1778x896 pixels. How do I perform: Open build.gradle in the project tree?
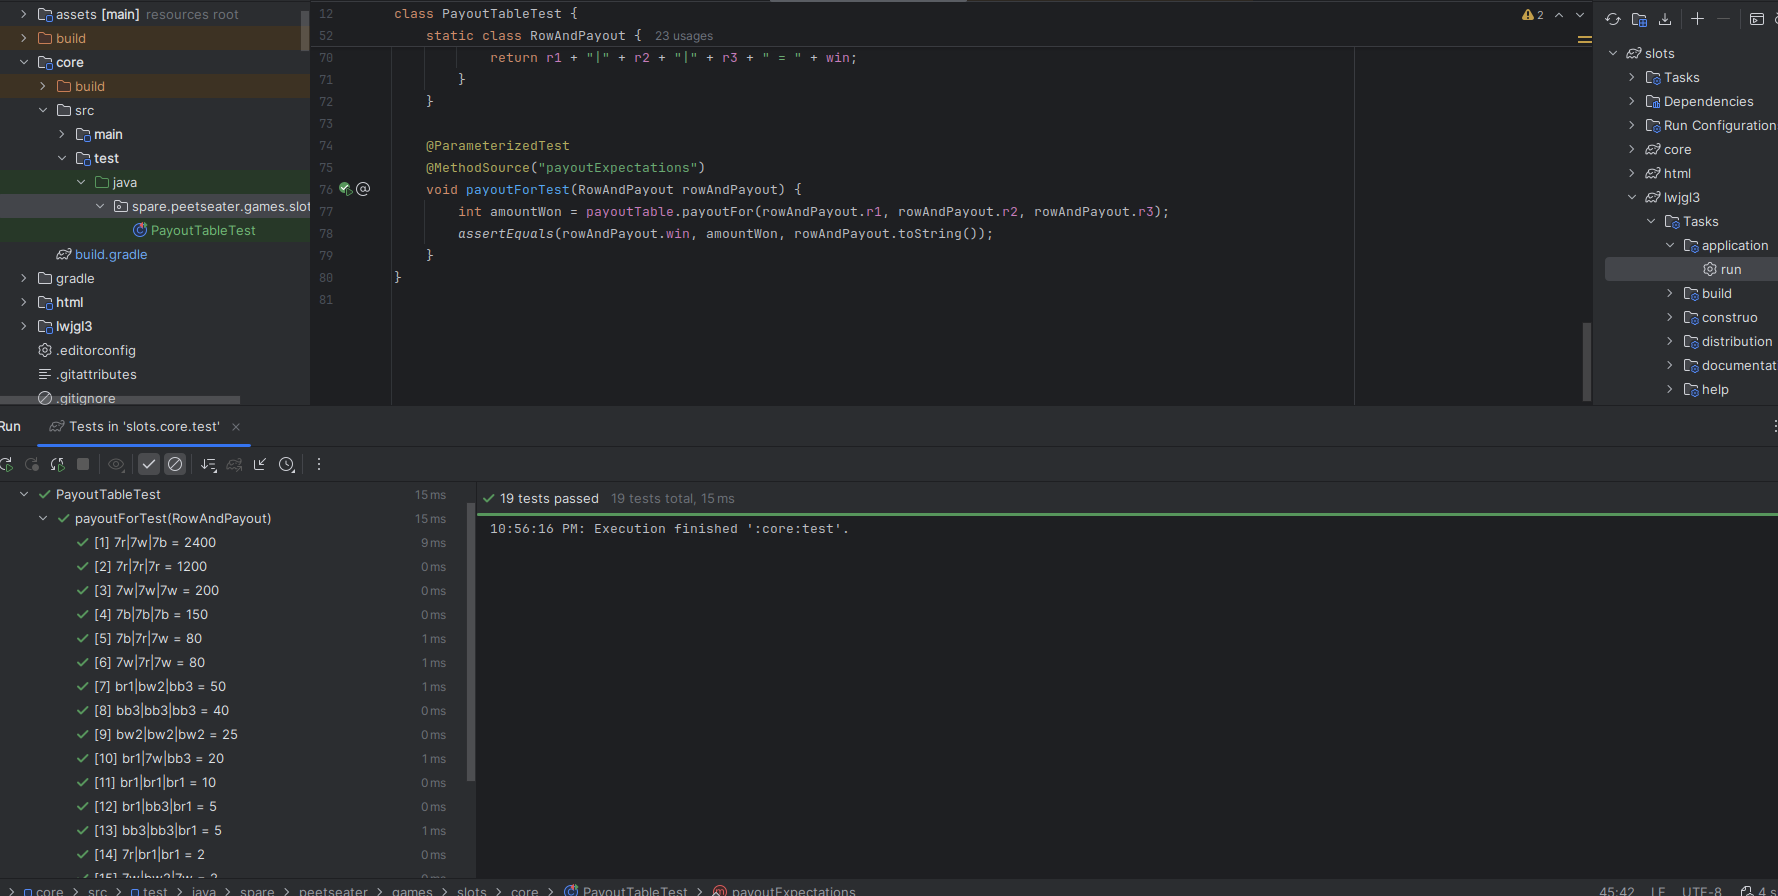110,254
